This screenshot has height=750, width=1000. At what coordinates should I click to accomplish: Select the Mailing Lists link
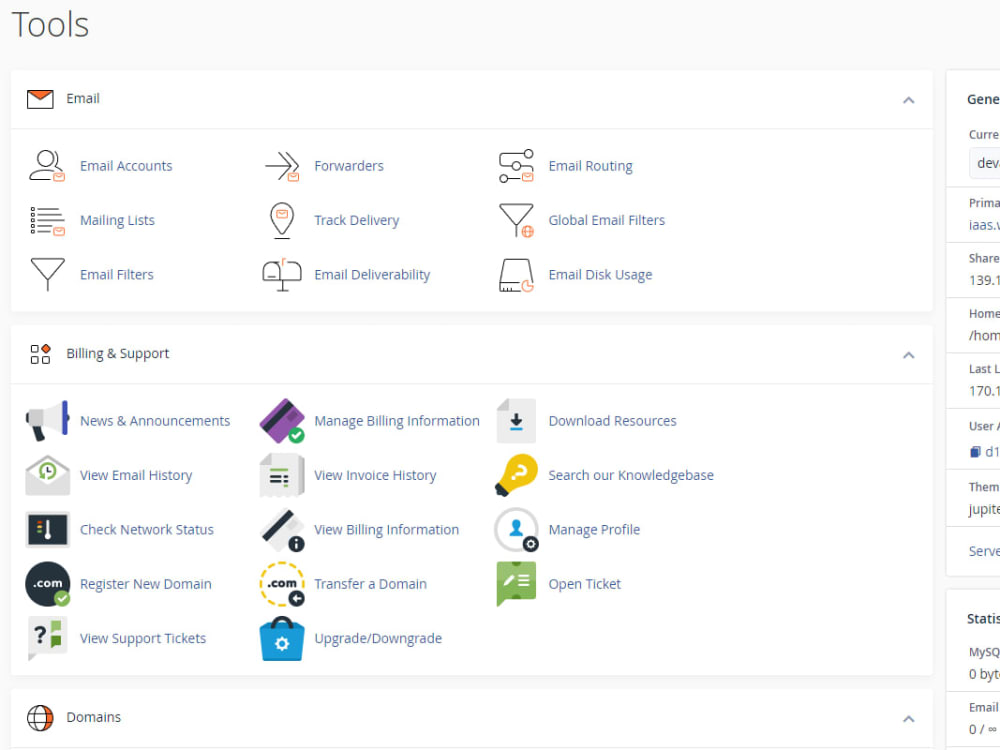(117, 221)
